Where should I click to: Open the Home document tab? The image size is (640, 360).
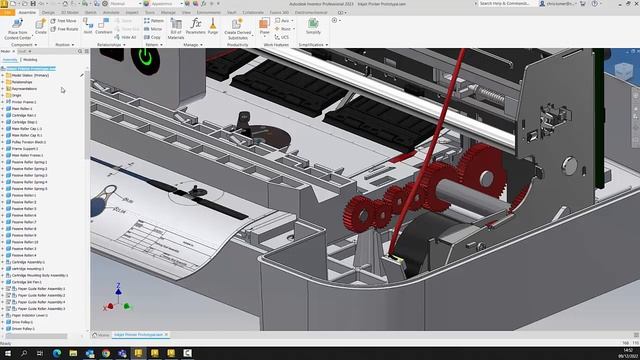click(x=101, y=335)
